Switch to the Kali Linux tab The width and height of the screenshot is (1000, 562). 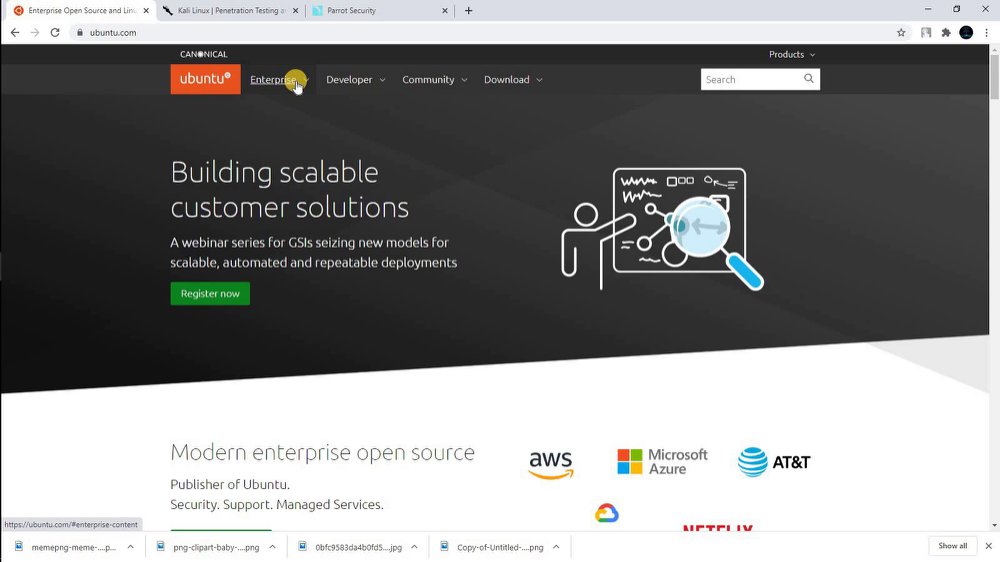pos(231,10)
